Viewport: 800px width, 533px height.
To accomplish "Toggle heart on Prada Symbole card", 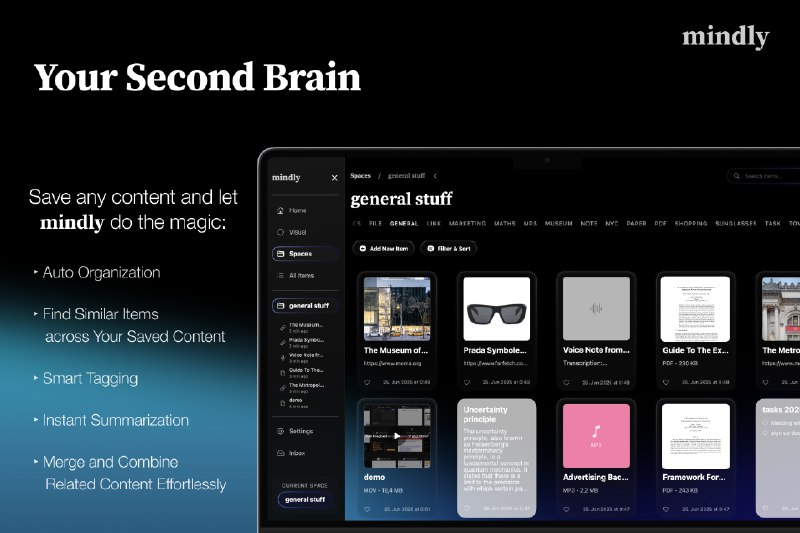I will click(467, 382).
